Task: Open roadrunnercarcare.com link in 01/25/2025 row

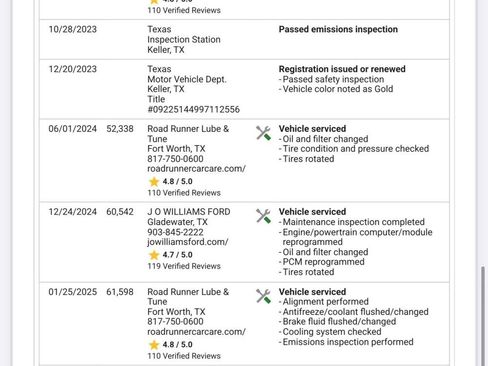Action: point(196,332)
